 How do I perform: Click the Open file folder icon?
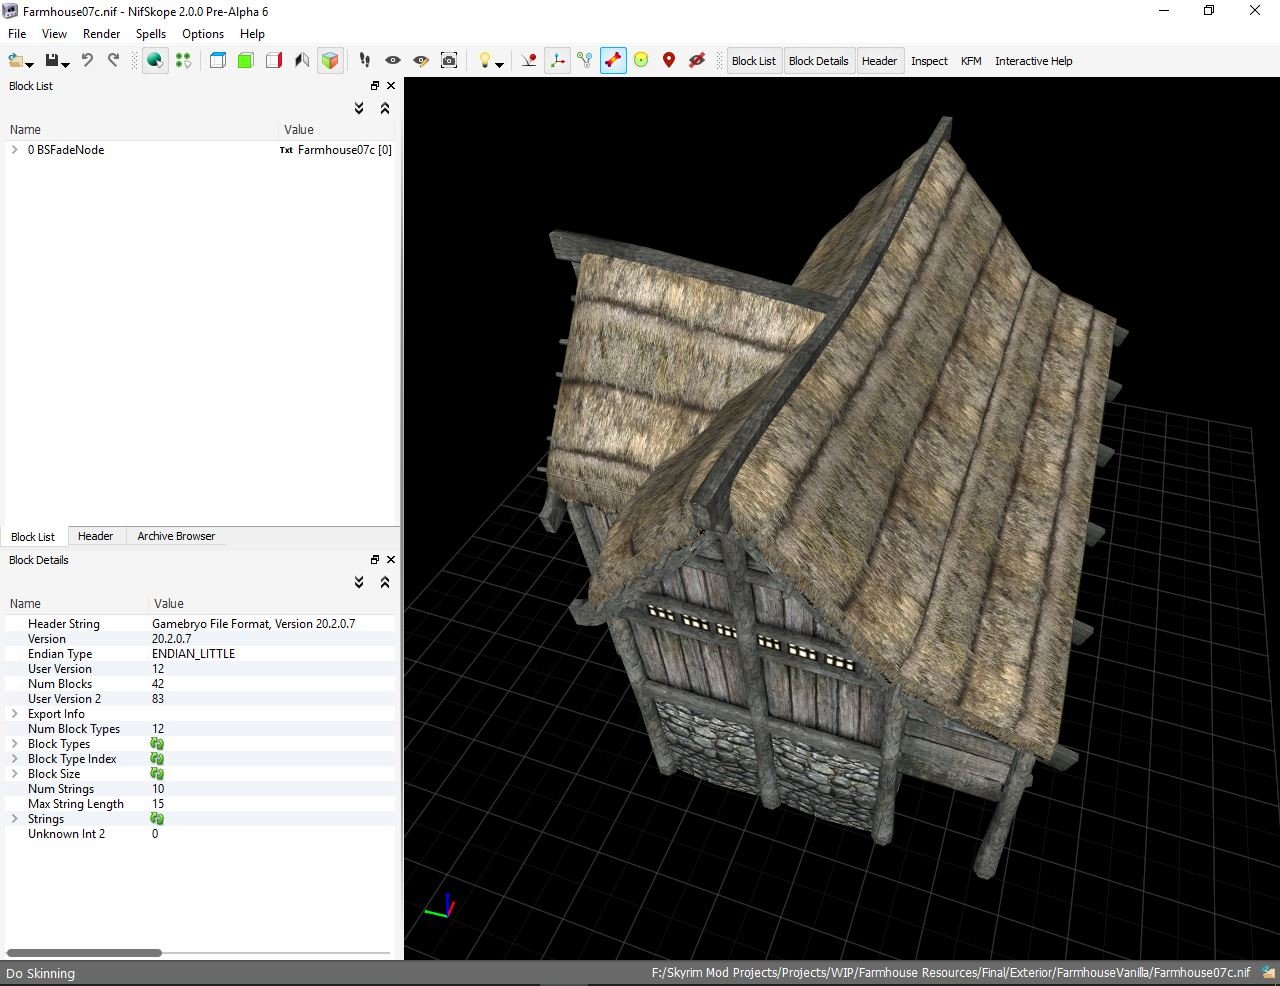click(16, 61)
